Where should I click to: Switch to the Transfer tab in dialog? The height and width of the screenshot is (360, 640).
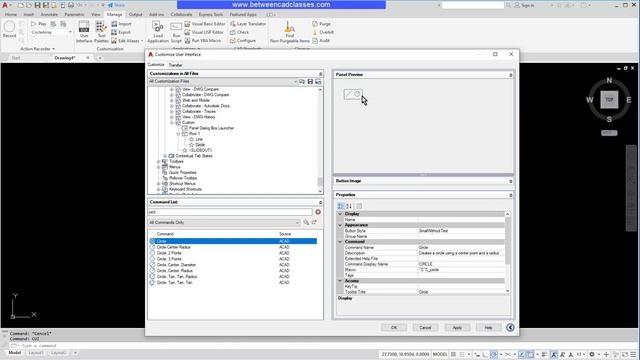176,65
